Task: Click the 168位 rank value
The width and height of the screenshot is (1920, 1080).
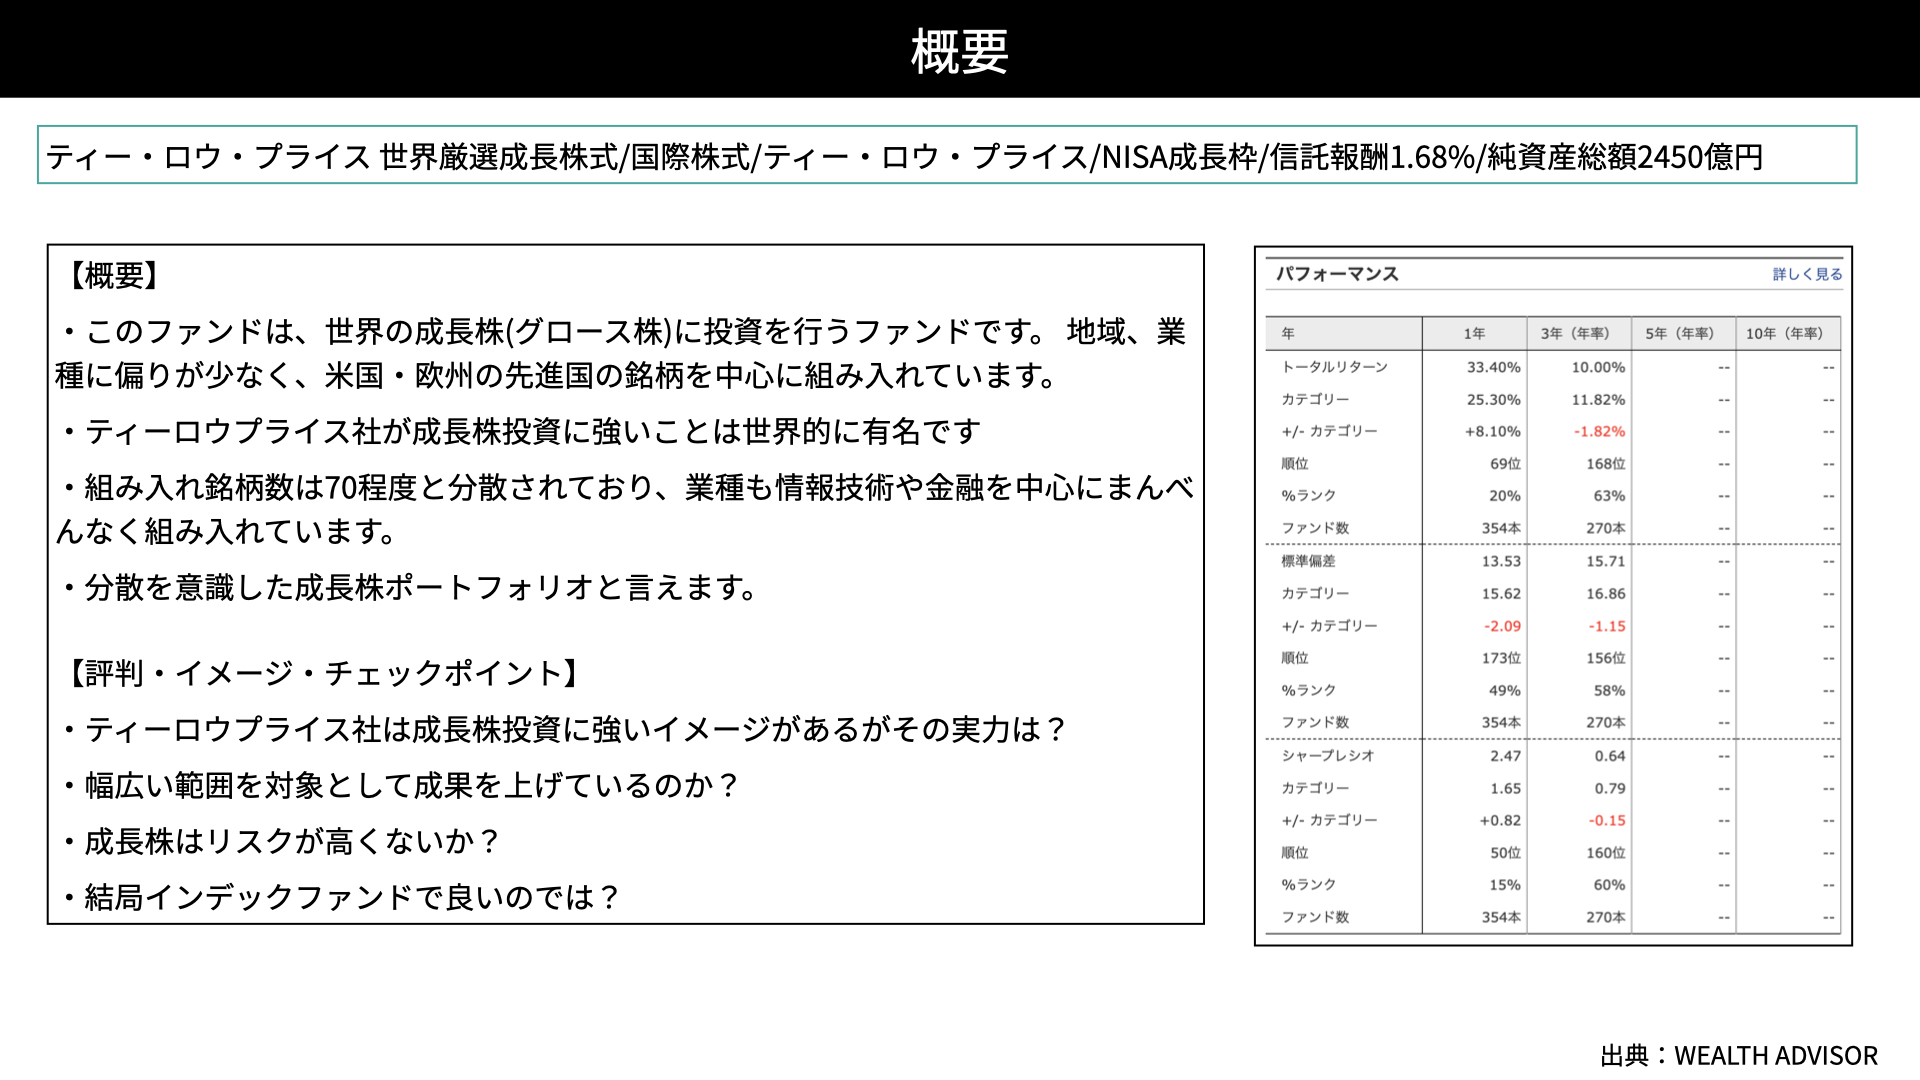Action: coord(1606,464)
